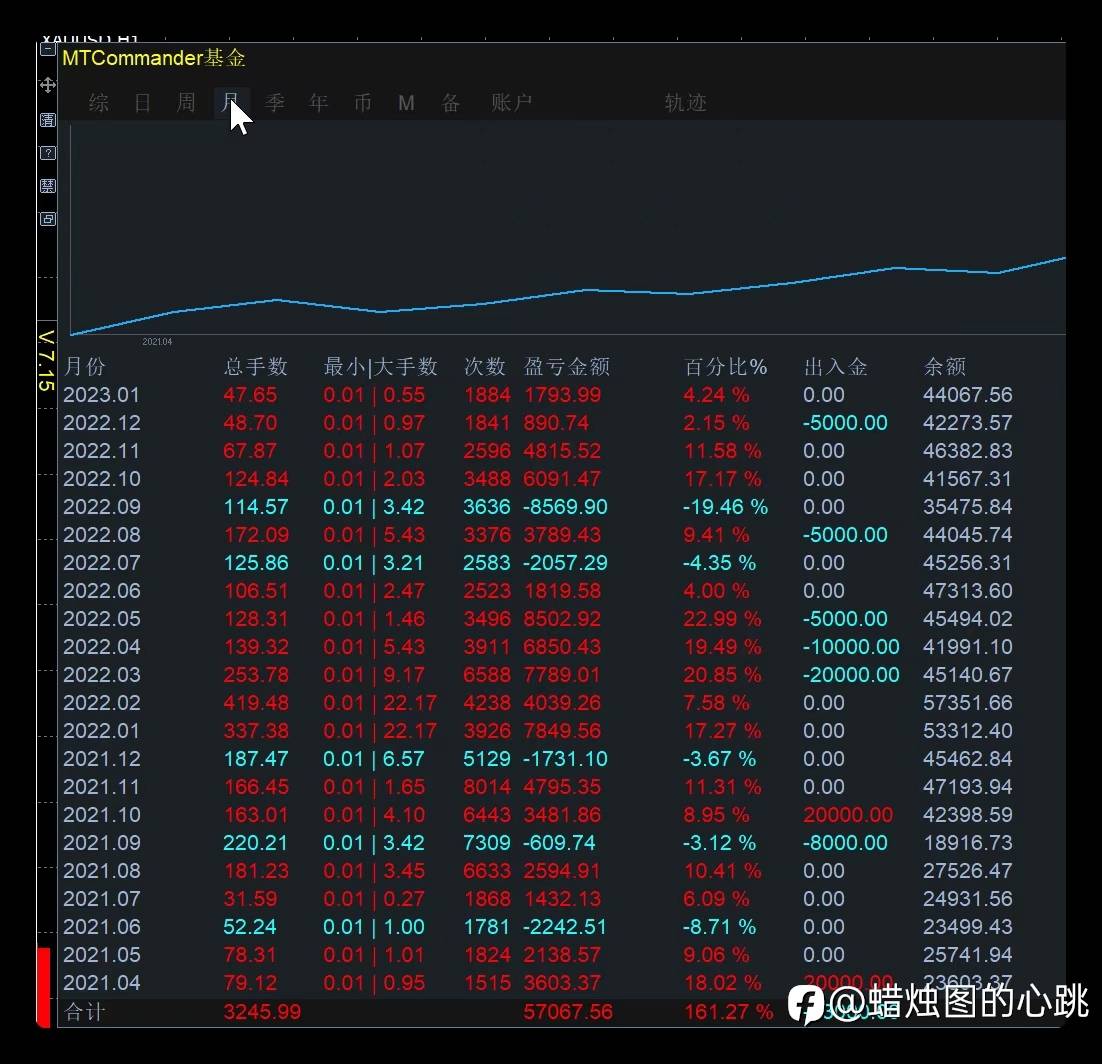The height and width of the screenshot is (1064, 1102).
Task: Click the 盈亏金额 column header
Action: click(566, 366)
